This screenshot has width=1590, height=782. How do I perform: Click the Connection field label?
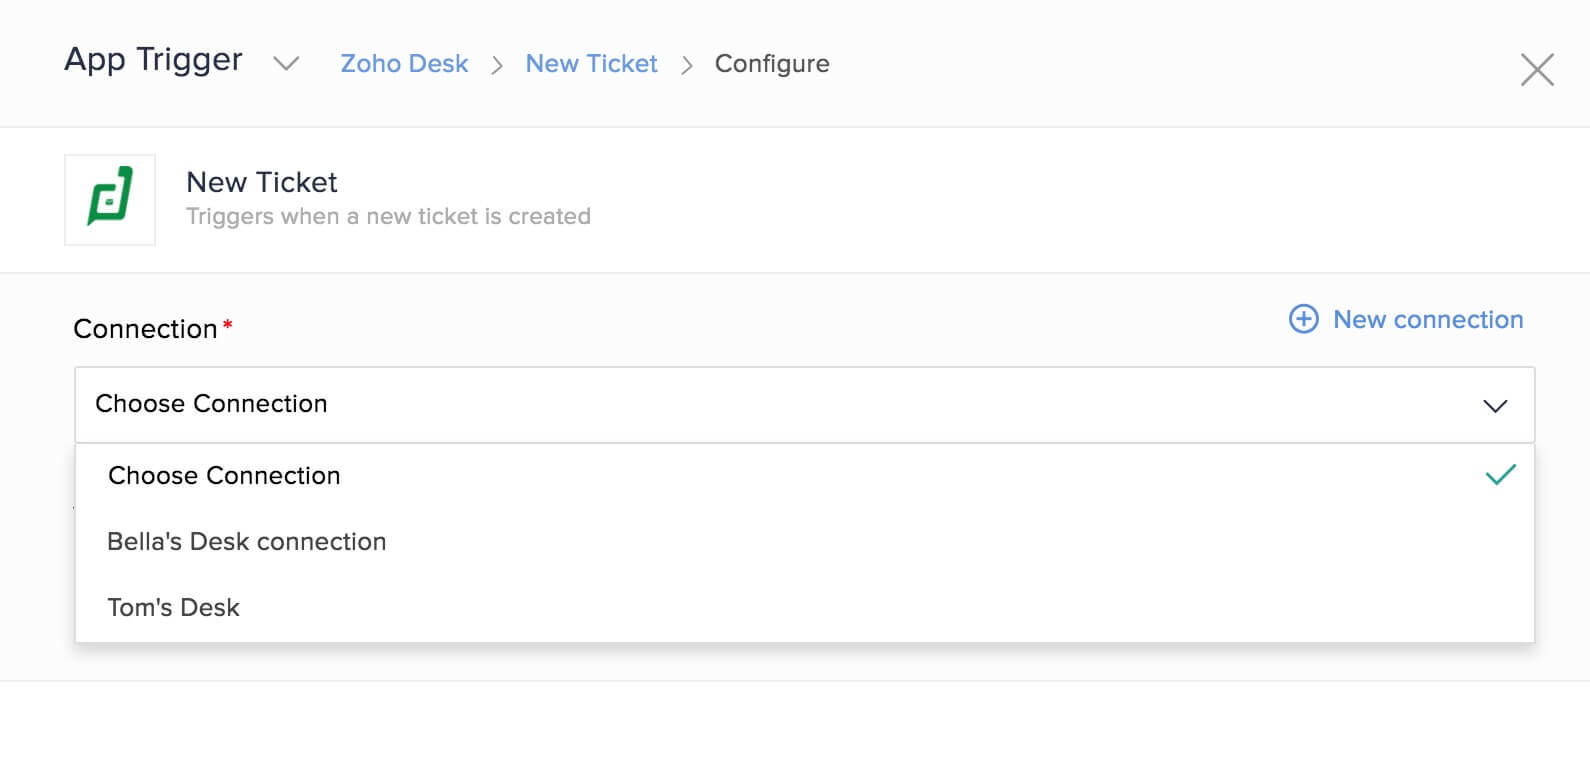pos(146,329)
